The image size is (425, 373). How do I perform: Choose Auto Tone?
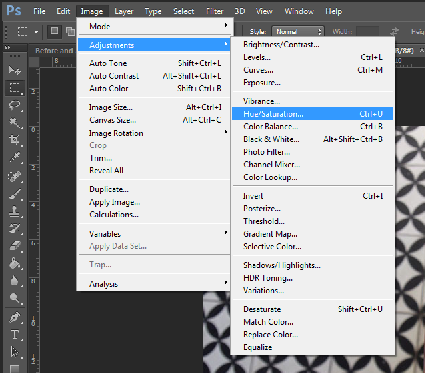click(154, 63)
